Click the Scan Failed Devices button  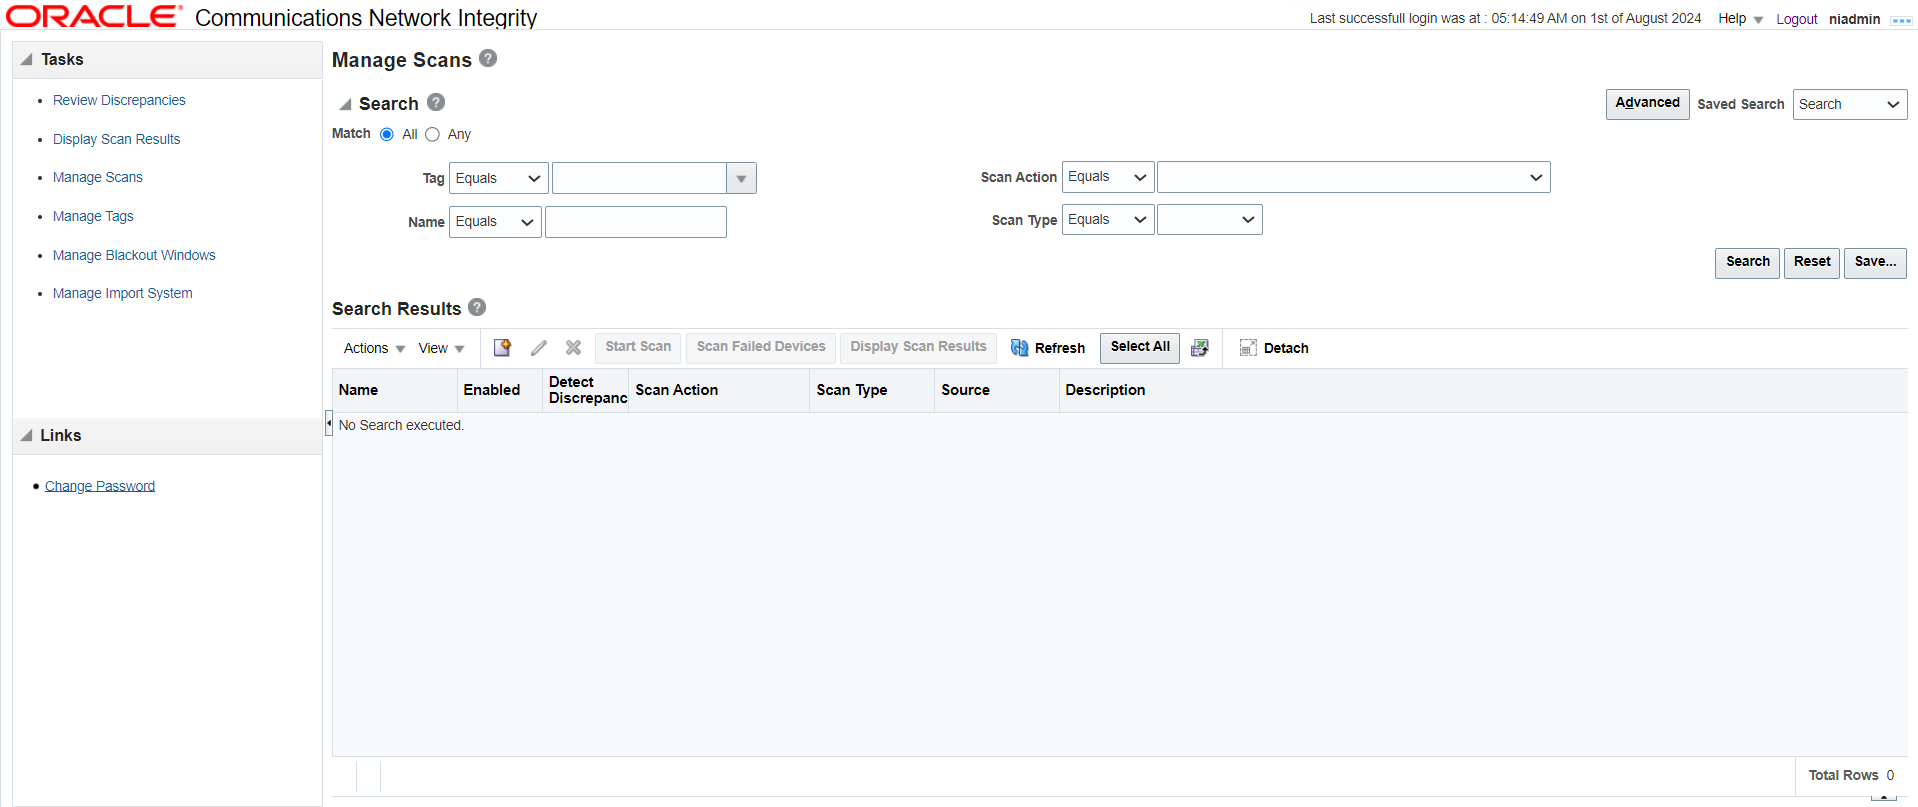[761, 347]
